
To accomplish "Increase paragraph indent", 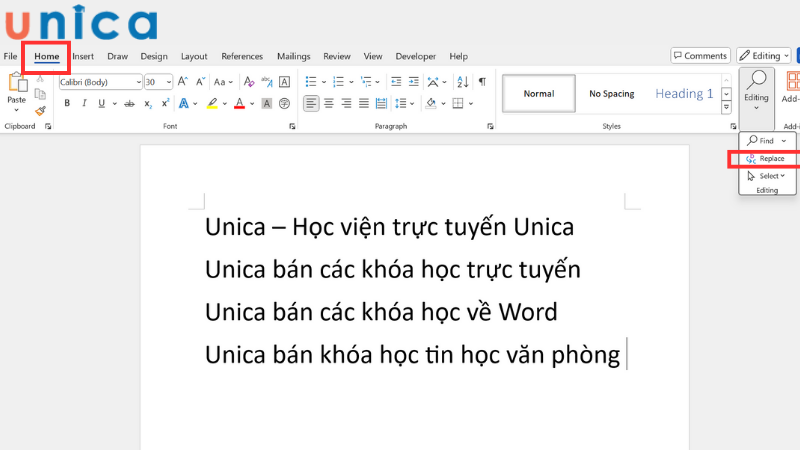I will coord(414,82).
